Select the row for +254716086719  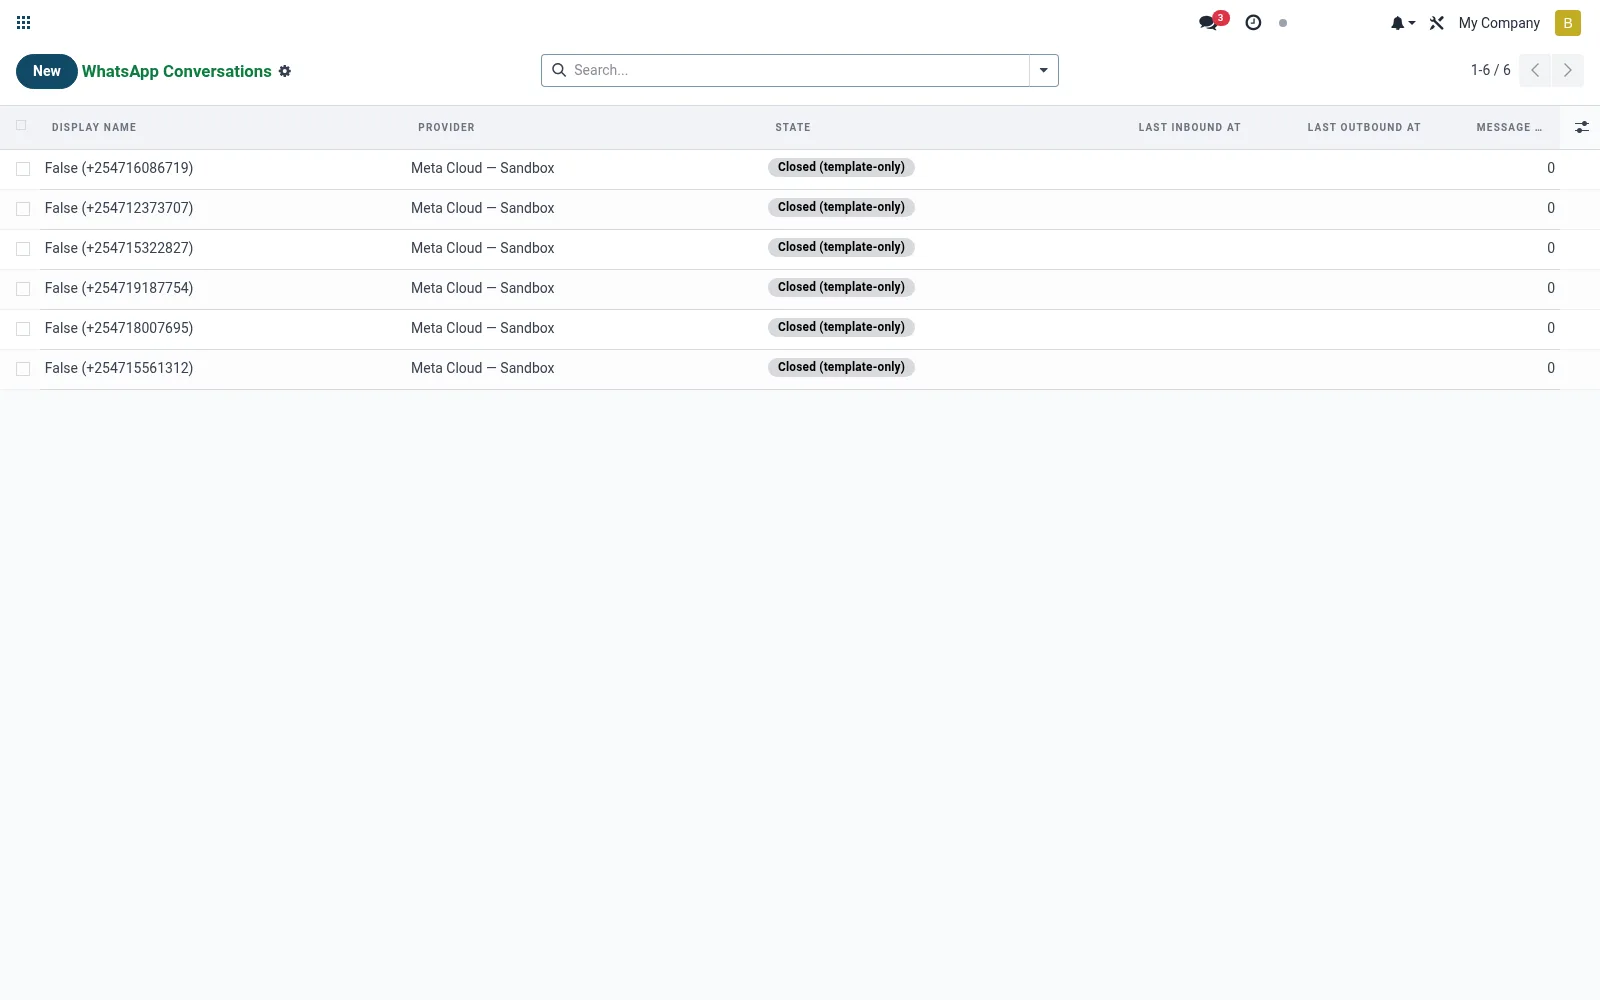pos(23,169)
